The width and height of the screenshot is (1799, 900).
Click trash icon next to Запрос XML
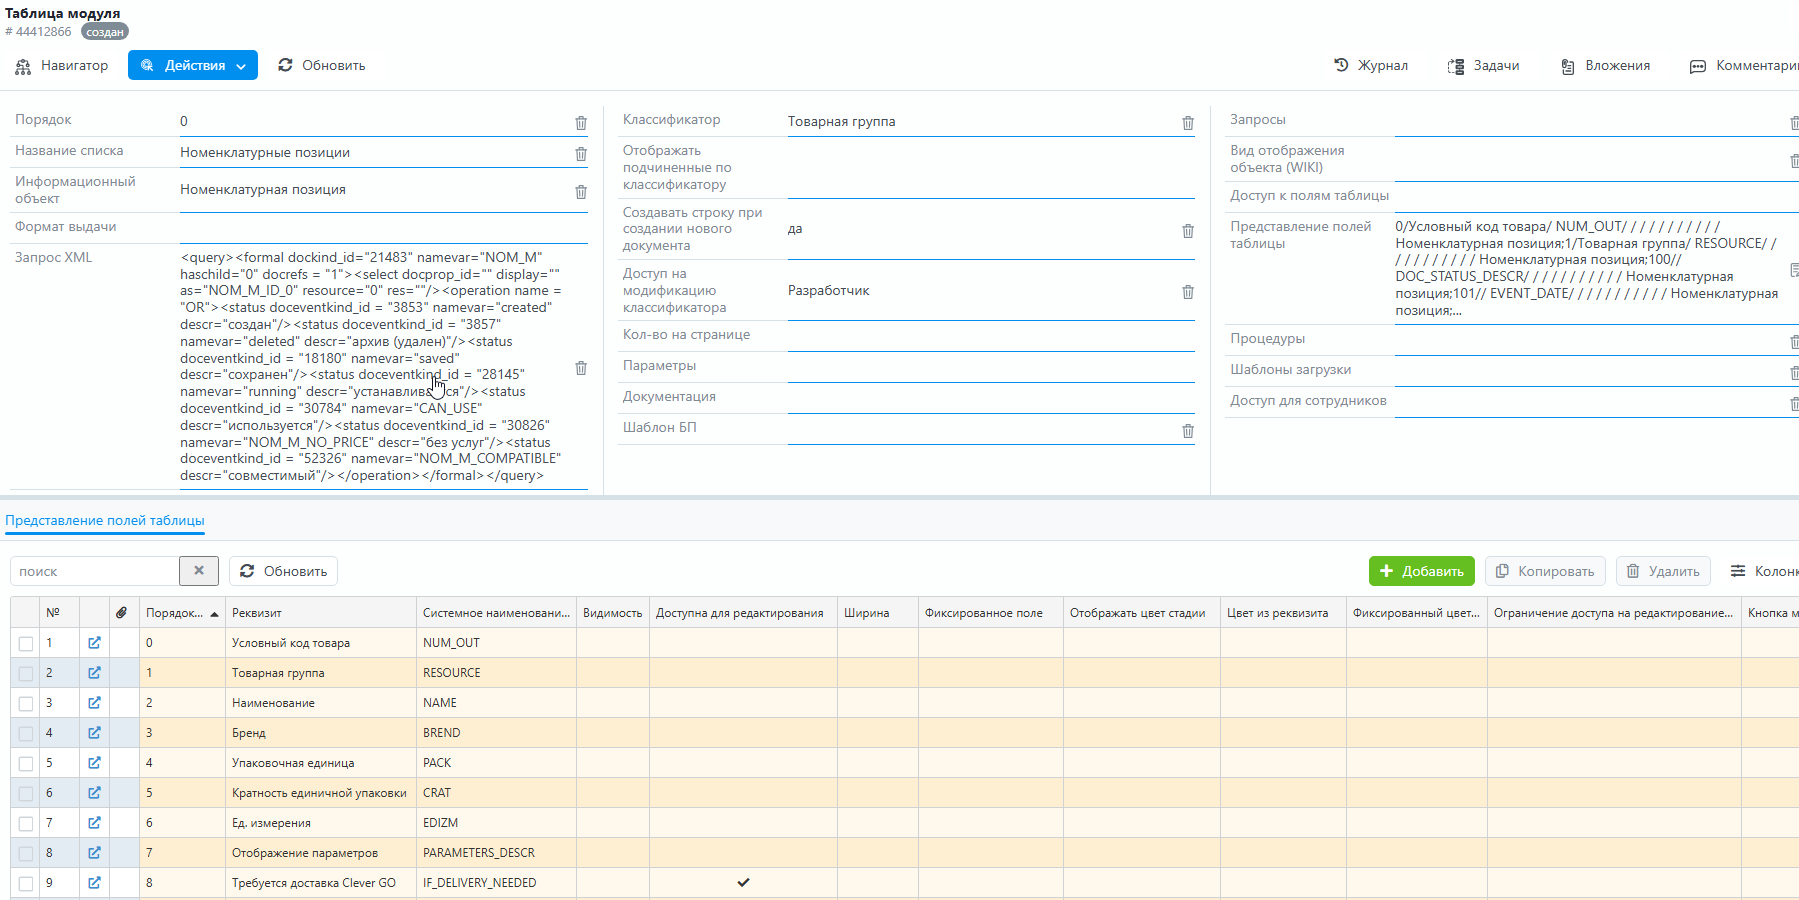pyautogui.click(x=581, y=368)
